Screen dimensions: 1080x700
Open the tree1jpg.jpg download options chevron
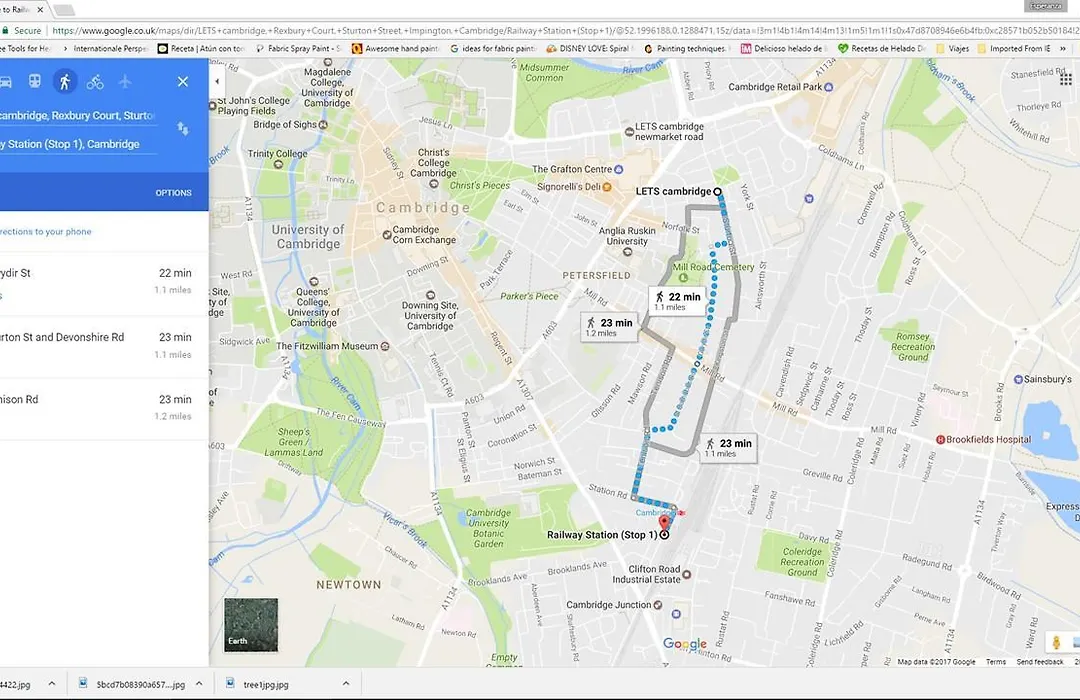[346, 683]
